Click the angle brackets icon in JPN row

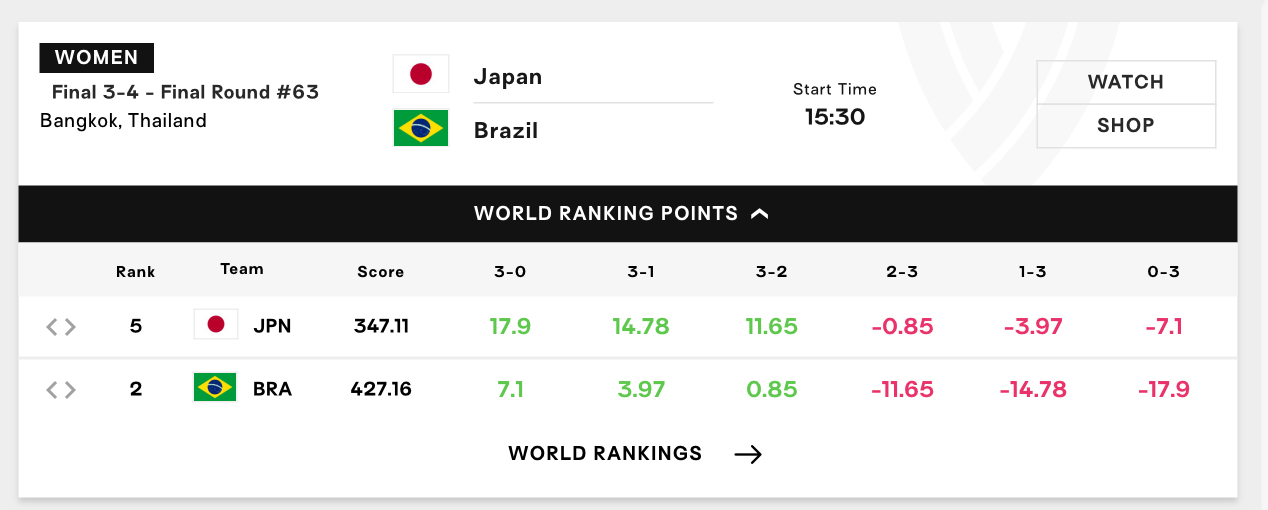click(x=61, y=327)
